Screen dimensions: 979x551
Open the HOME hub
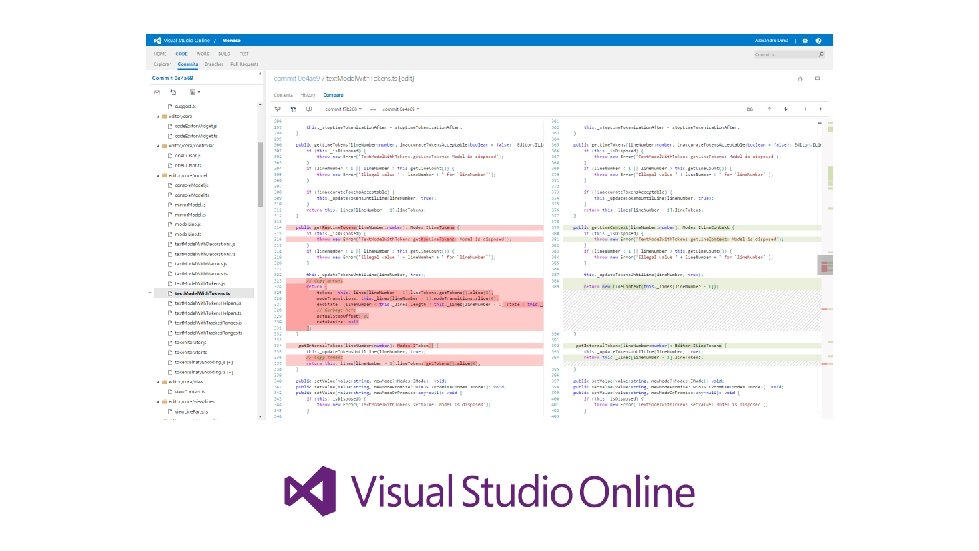coord(160,54)
